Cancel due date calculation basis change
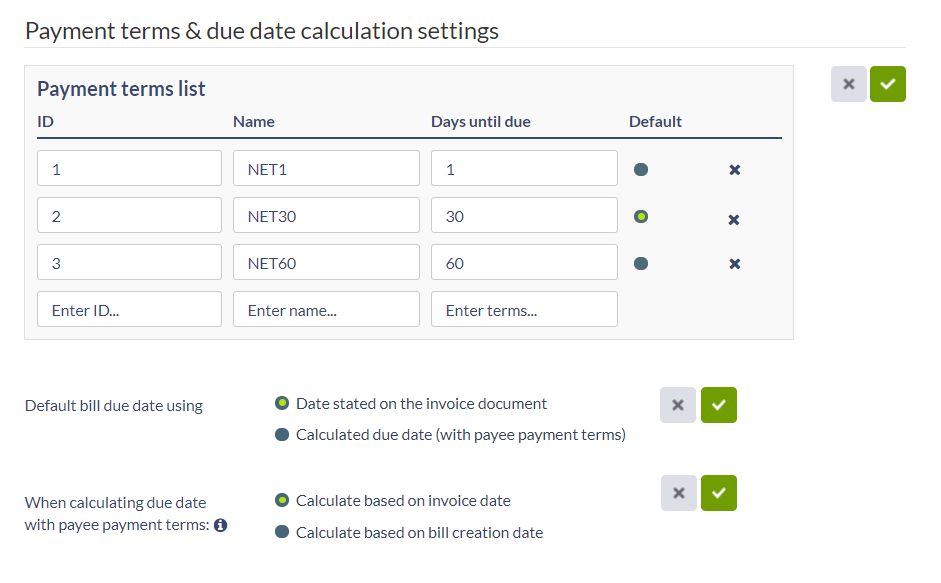This screenshot has width=941, height=583. click(x=679, y=493)
